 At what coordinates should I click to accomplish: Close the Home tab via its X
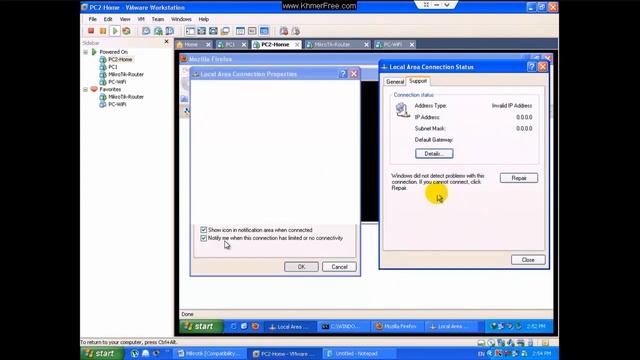[208, 44]
